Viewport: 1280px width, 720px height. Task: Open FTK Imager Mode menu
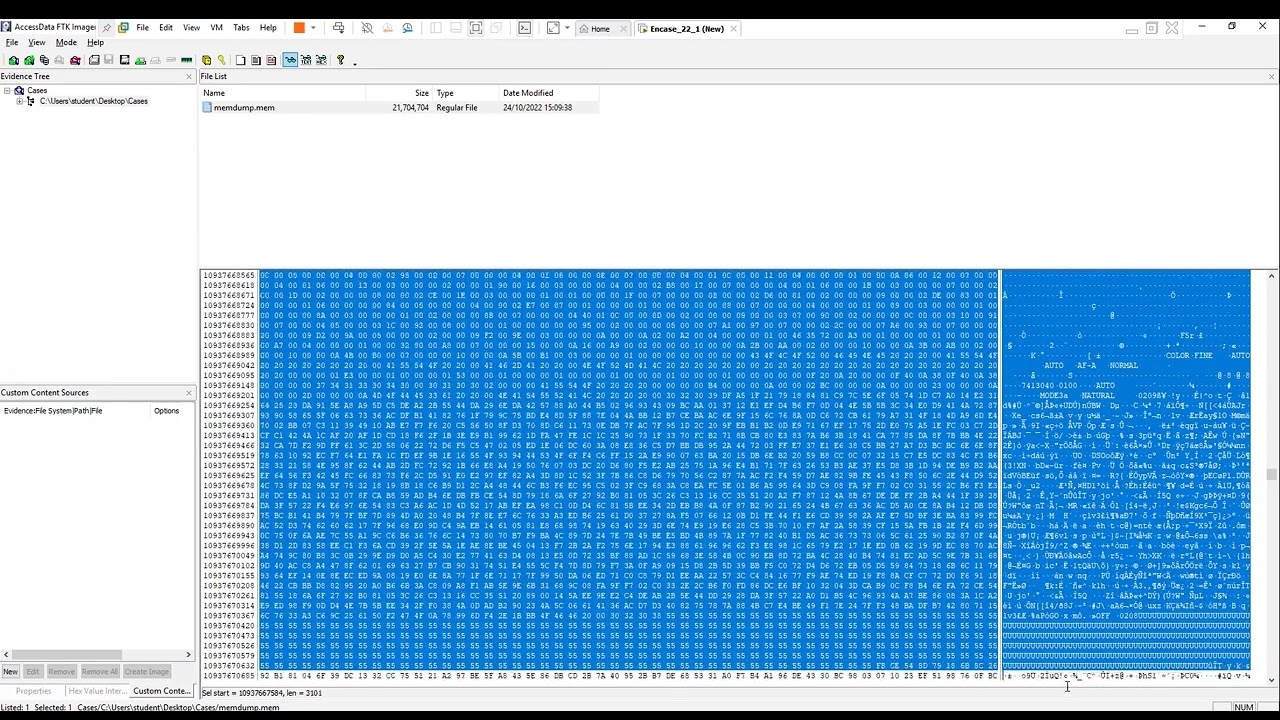coord(66,43)
